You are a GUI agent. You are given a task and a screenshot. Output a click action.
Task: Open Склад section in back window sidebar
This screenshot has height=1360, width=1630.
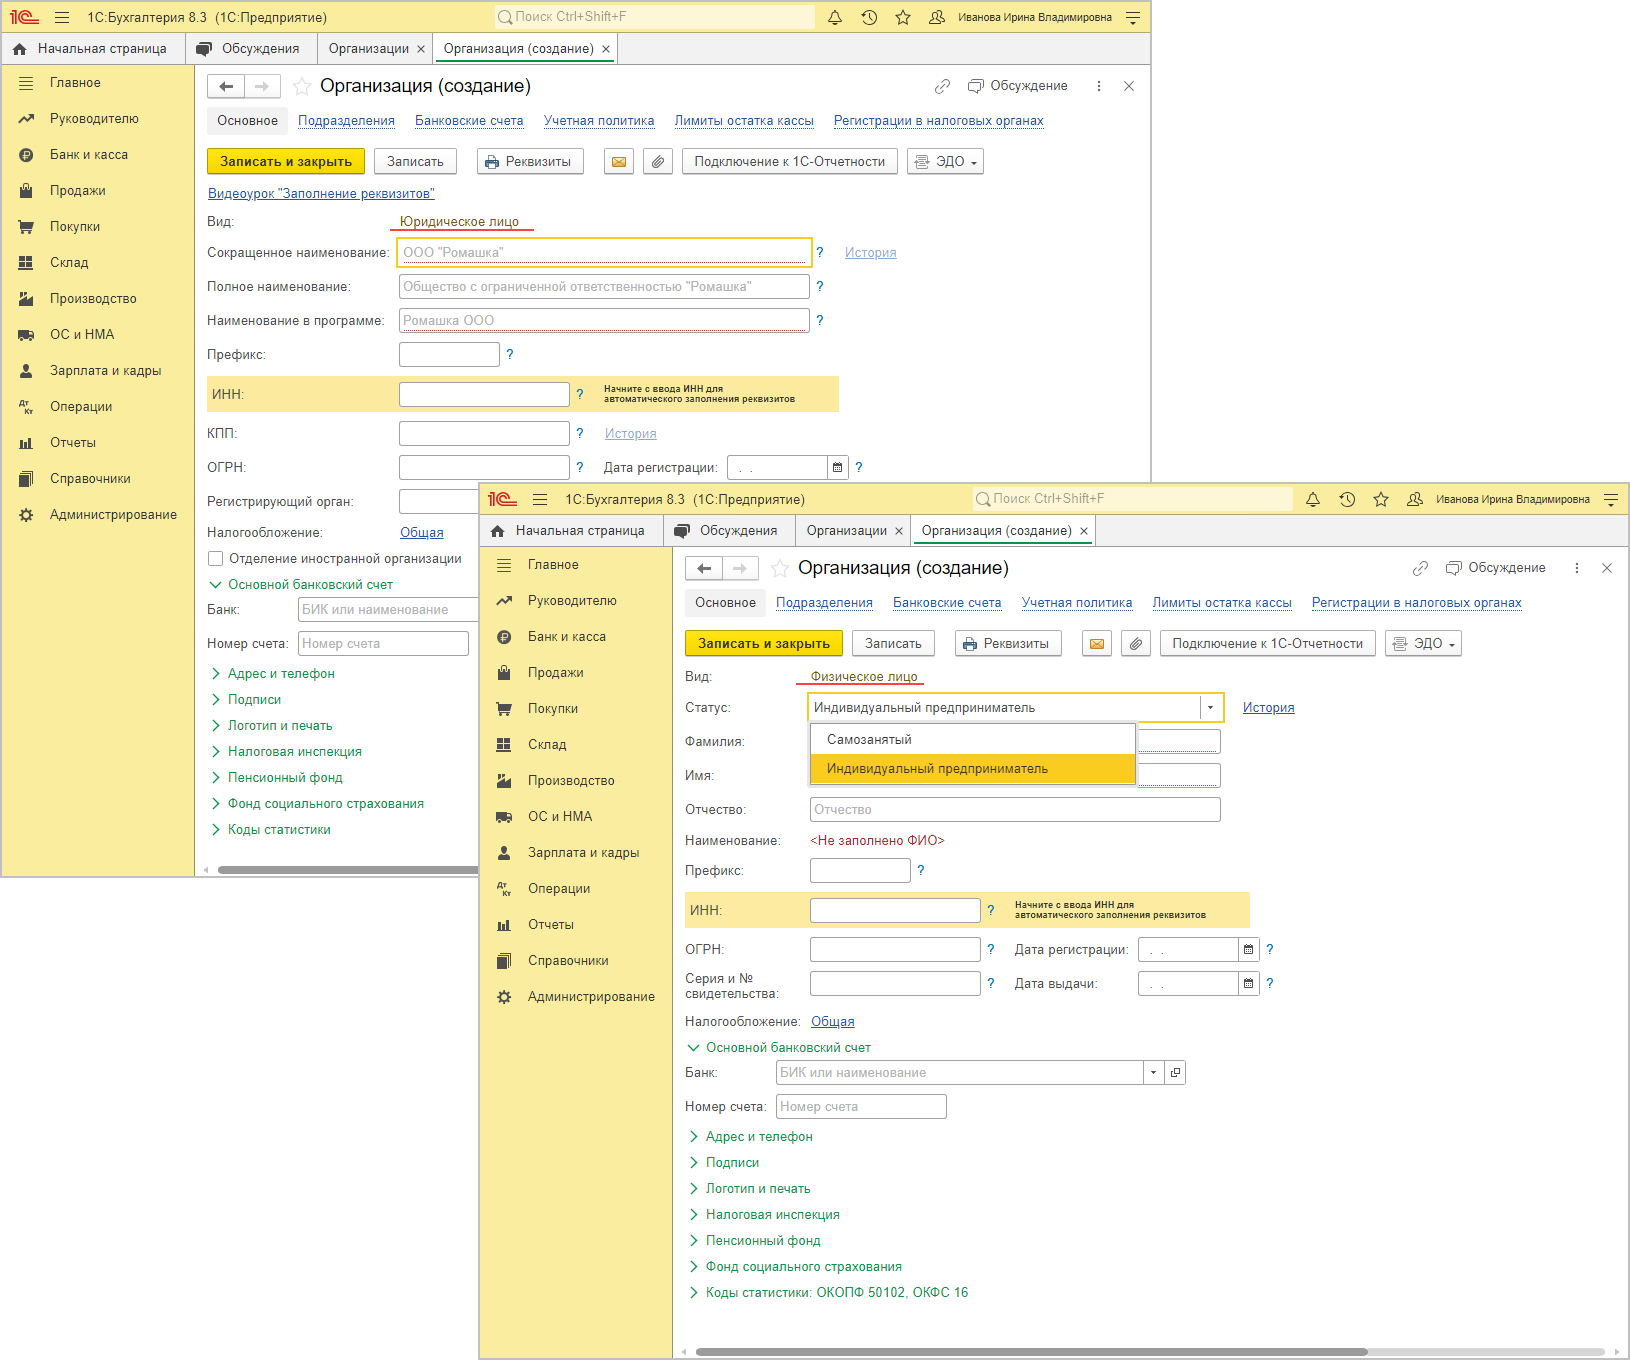click(69, 262)
